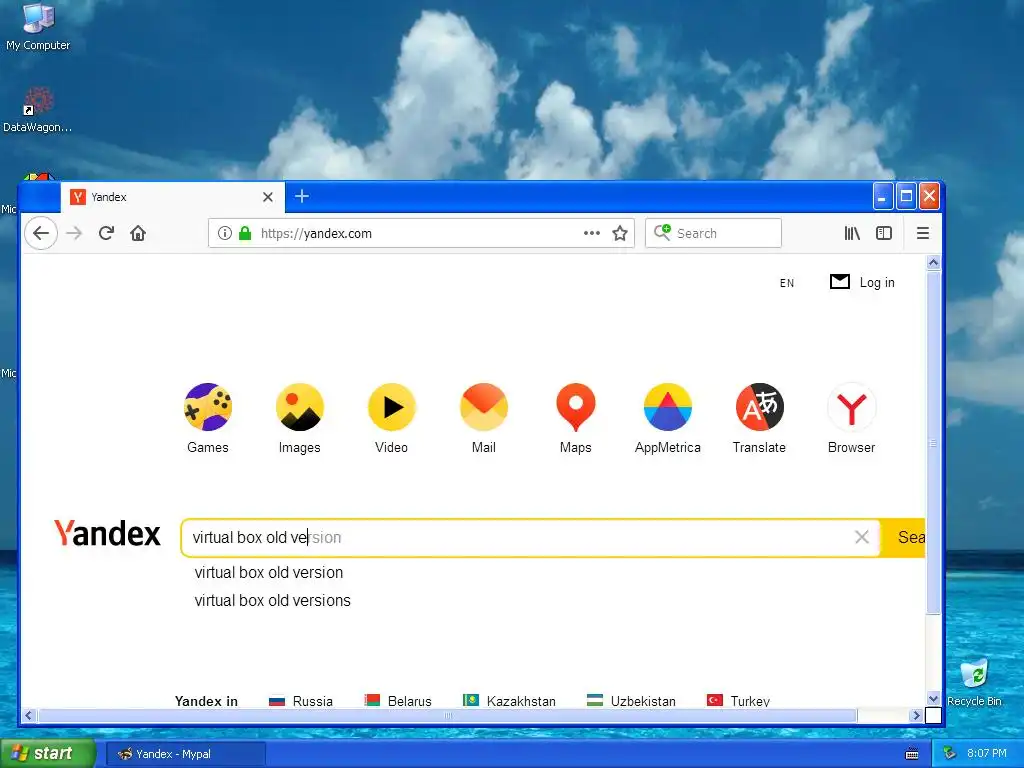
Task: Open the Windows start button
Action: (x=48, y=754)
